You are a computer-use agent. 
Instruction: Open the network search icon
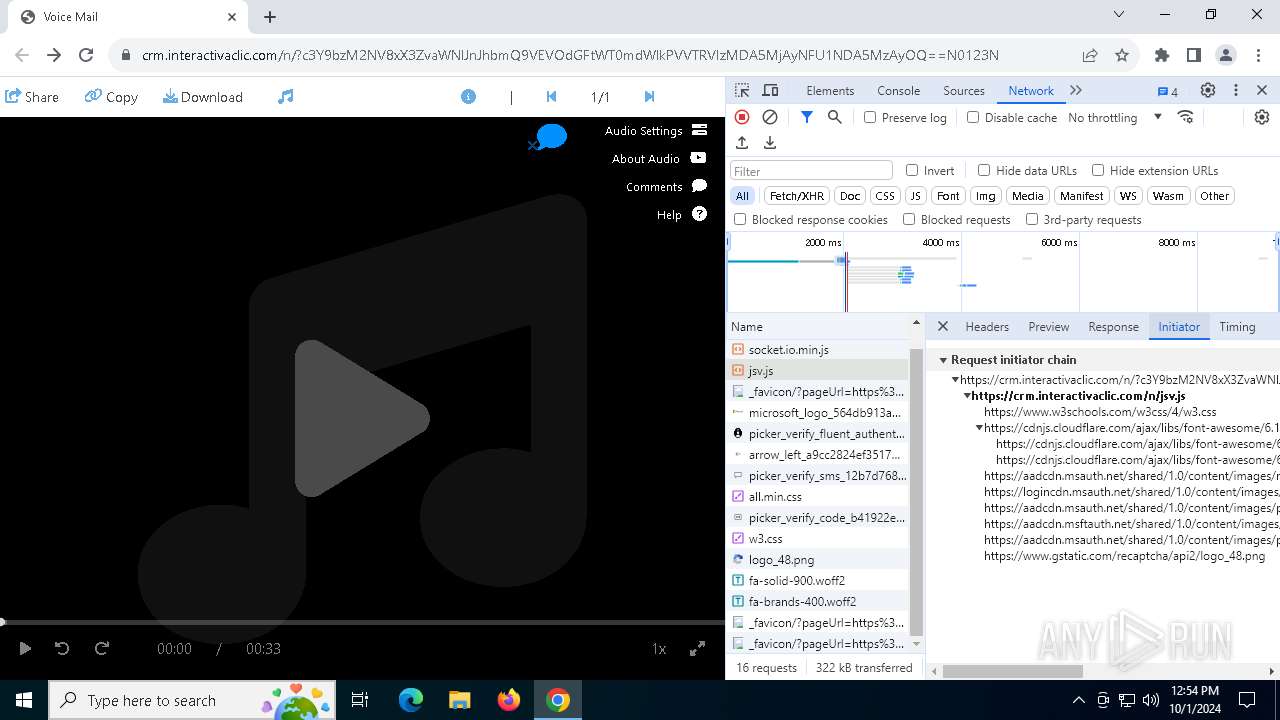pyautogui.click(x=835, y=117)
